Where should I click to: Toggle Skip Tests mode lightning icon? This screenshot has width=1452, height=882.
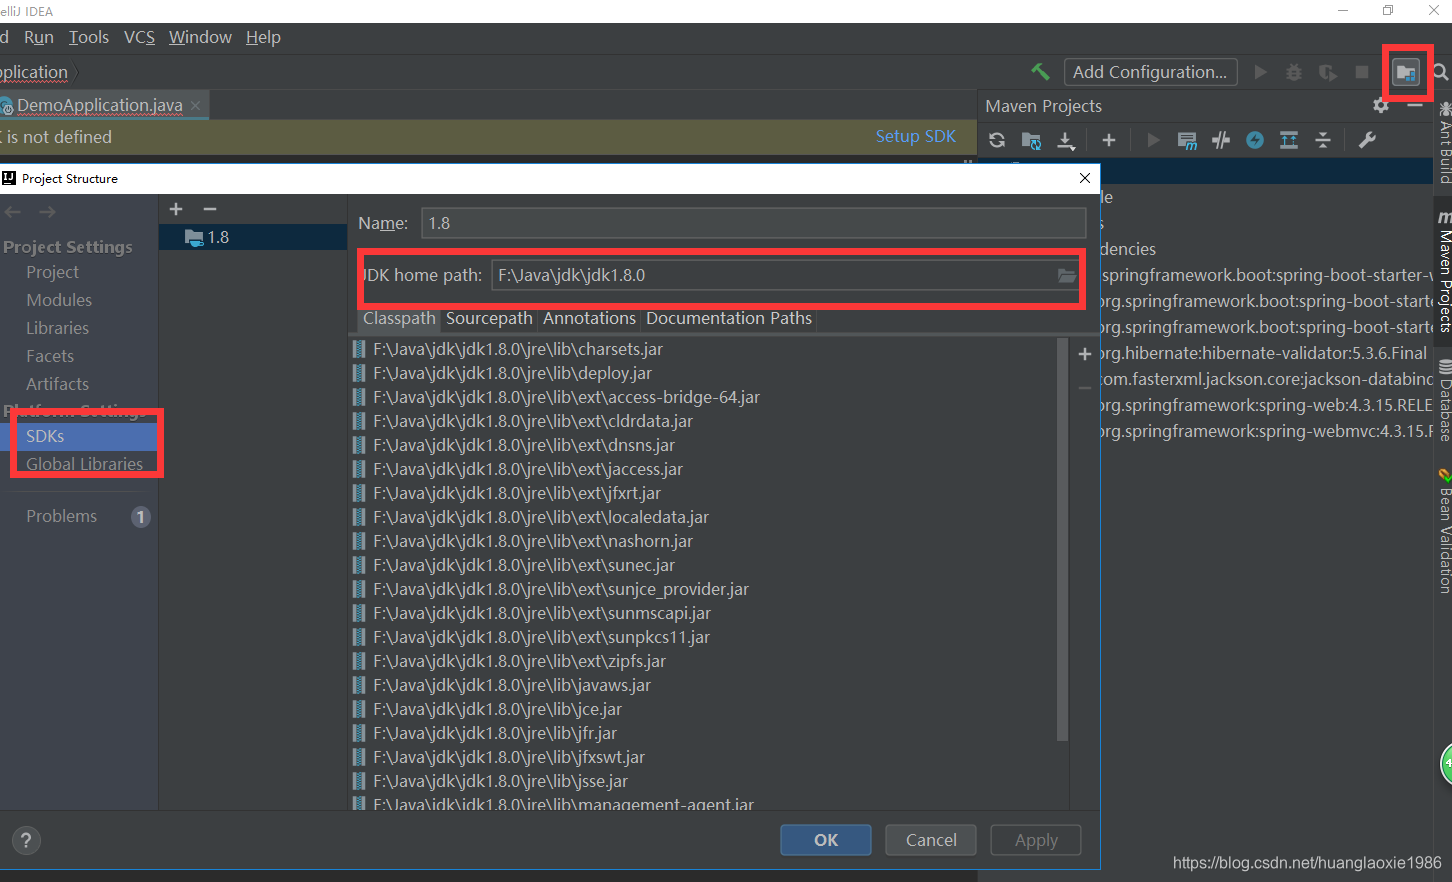tap(1255, 140)
